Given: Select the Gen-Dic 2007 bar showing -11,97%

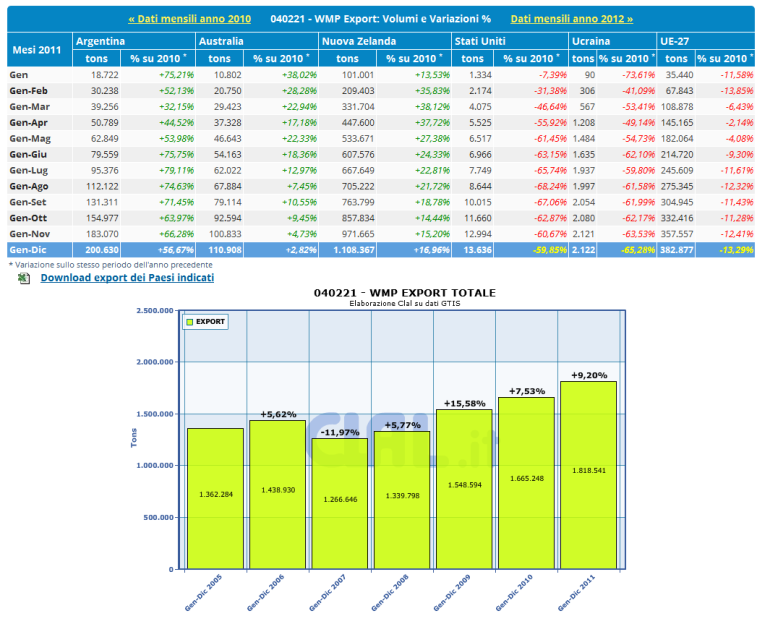Looking at the screenshot, I should pyautogui.click(x=339, y=503).
